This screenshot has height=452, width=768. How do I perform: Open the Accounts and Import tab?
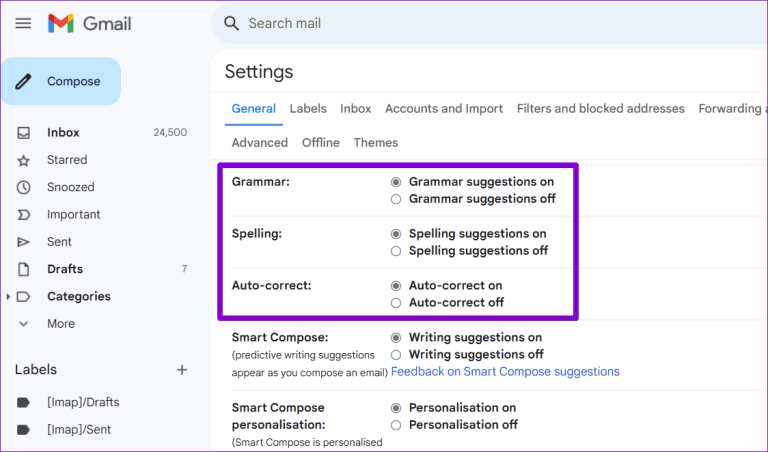[x=443, y=109]
